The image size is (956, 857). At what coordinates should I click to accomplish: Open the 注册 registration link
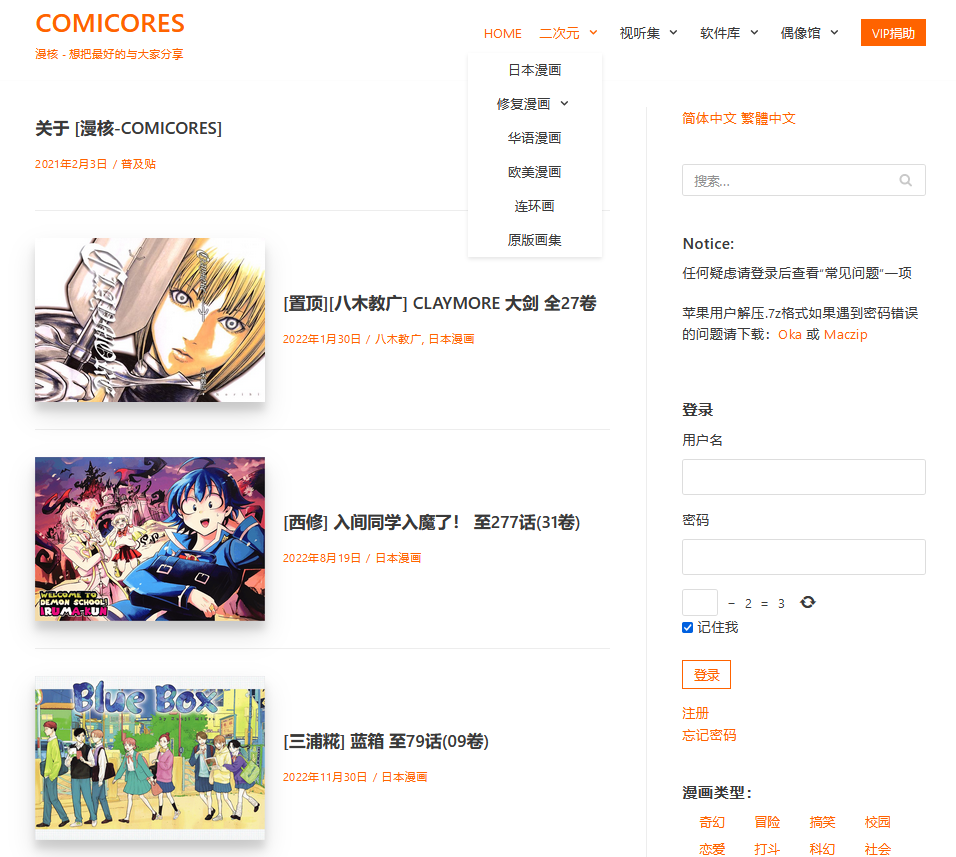pos(696,713)
